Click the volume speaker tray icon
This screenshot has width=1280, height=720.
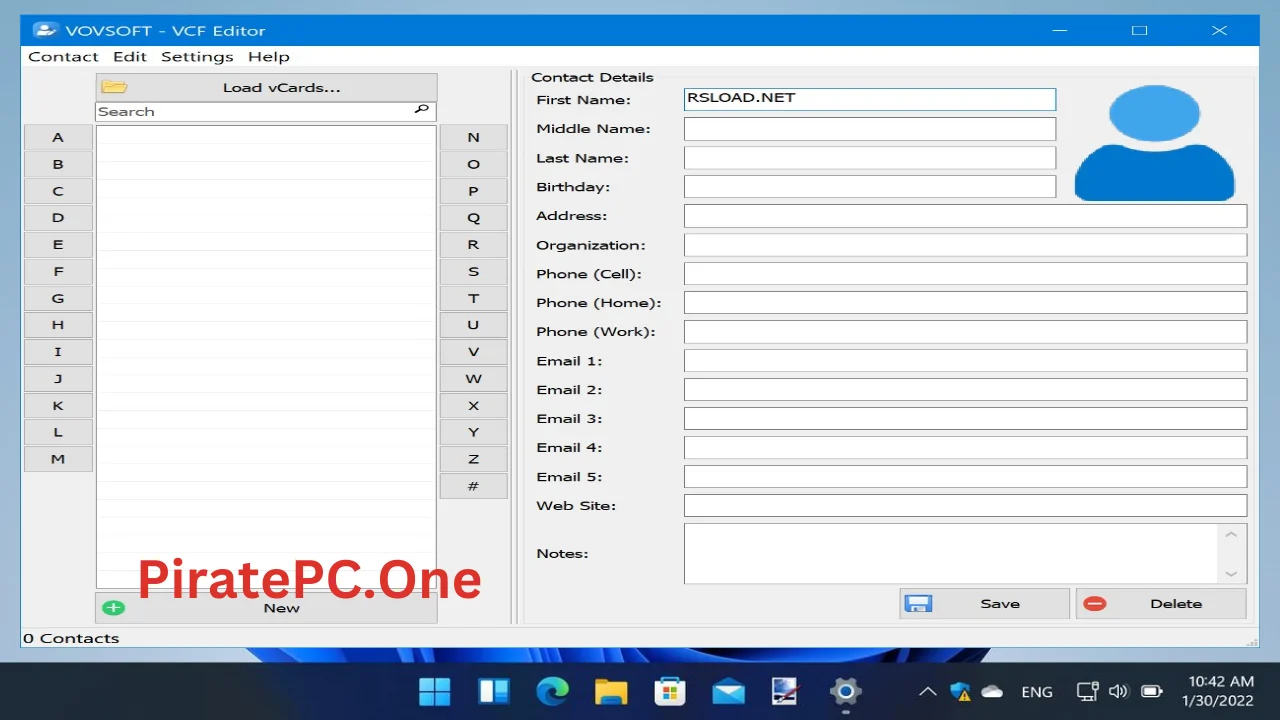[x=1119, y=691]
